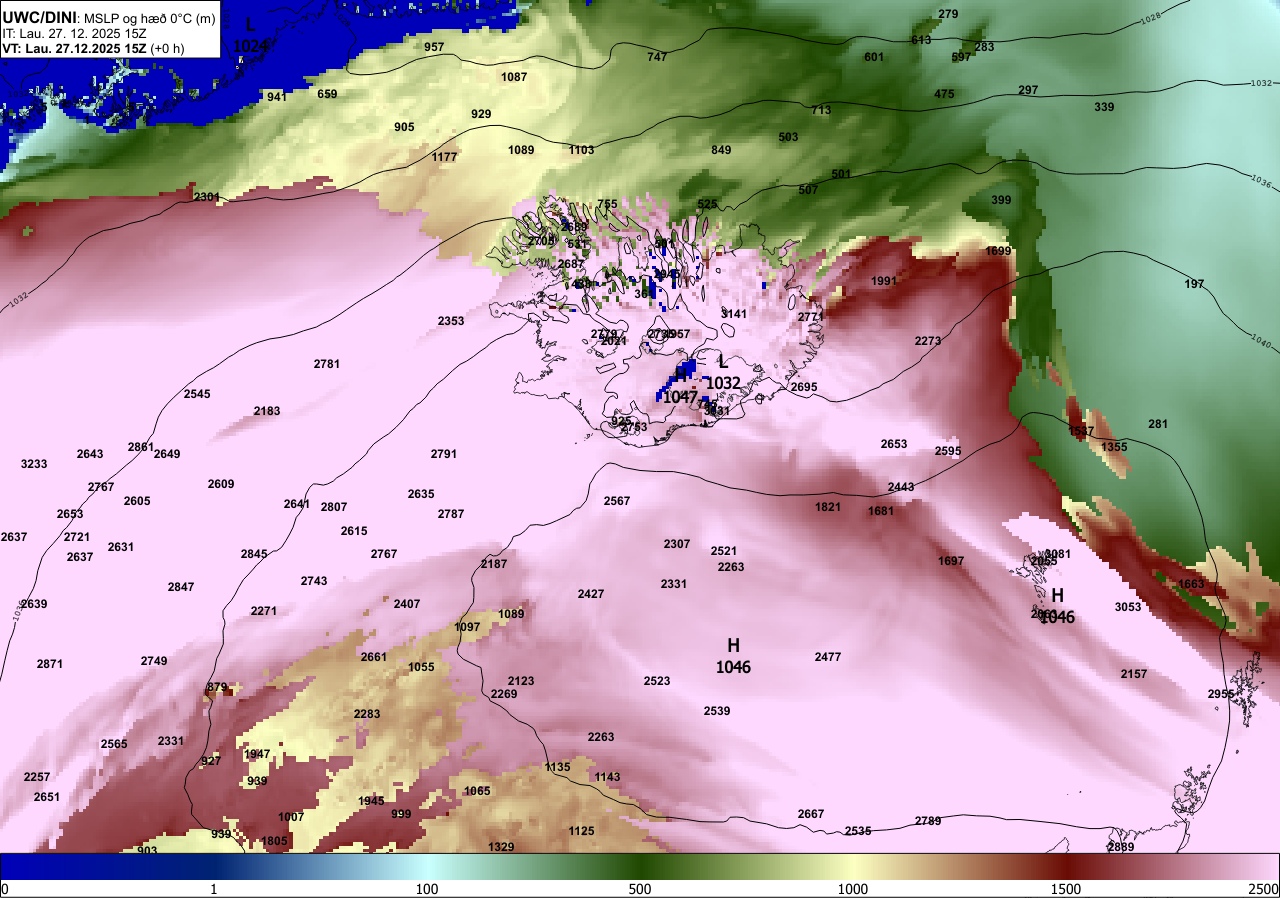Screen dimensions: 1280x898
Task: Click the 0 label on the color scale
Action: tap(5, 889)
